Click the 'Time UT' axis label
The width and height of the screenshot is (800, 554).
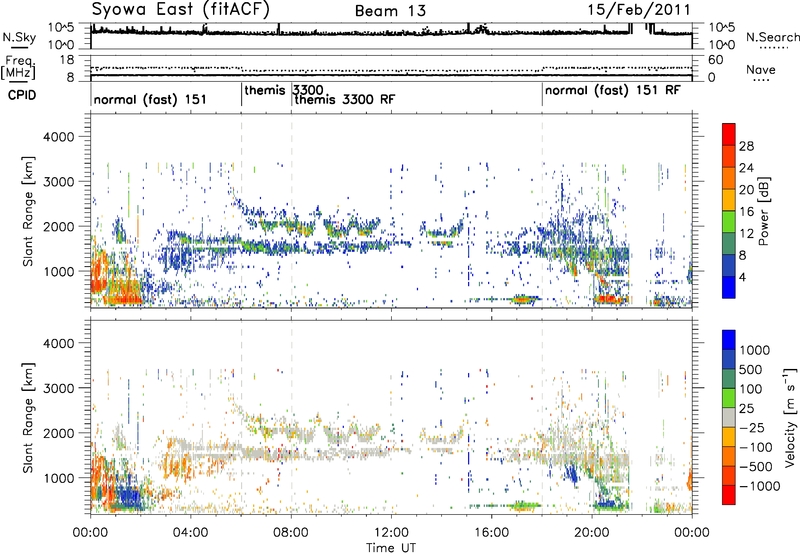click(391, 548)
